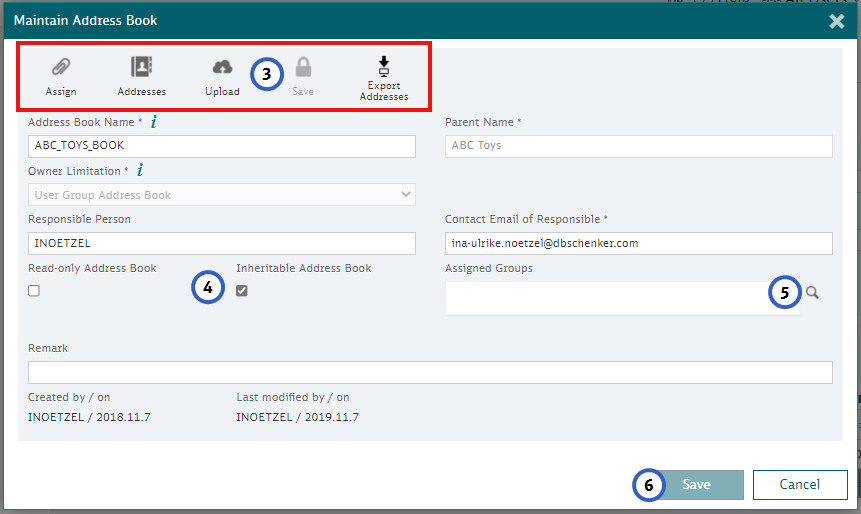The image size is (861, 514).
Task: Click info icon beside Address Book Name
Action: (154, 121)
